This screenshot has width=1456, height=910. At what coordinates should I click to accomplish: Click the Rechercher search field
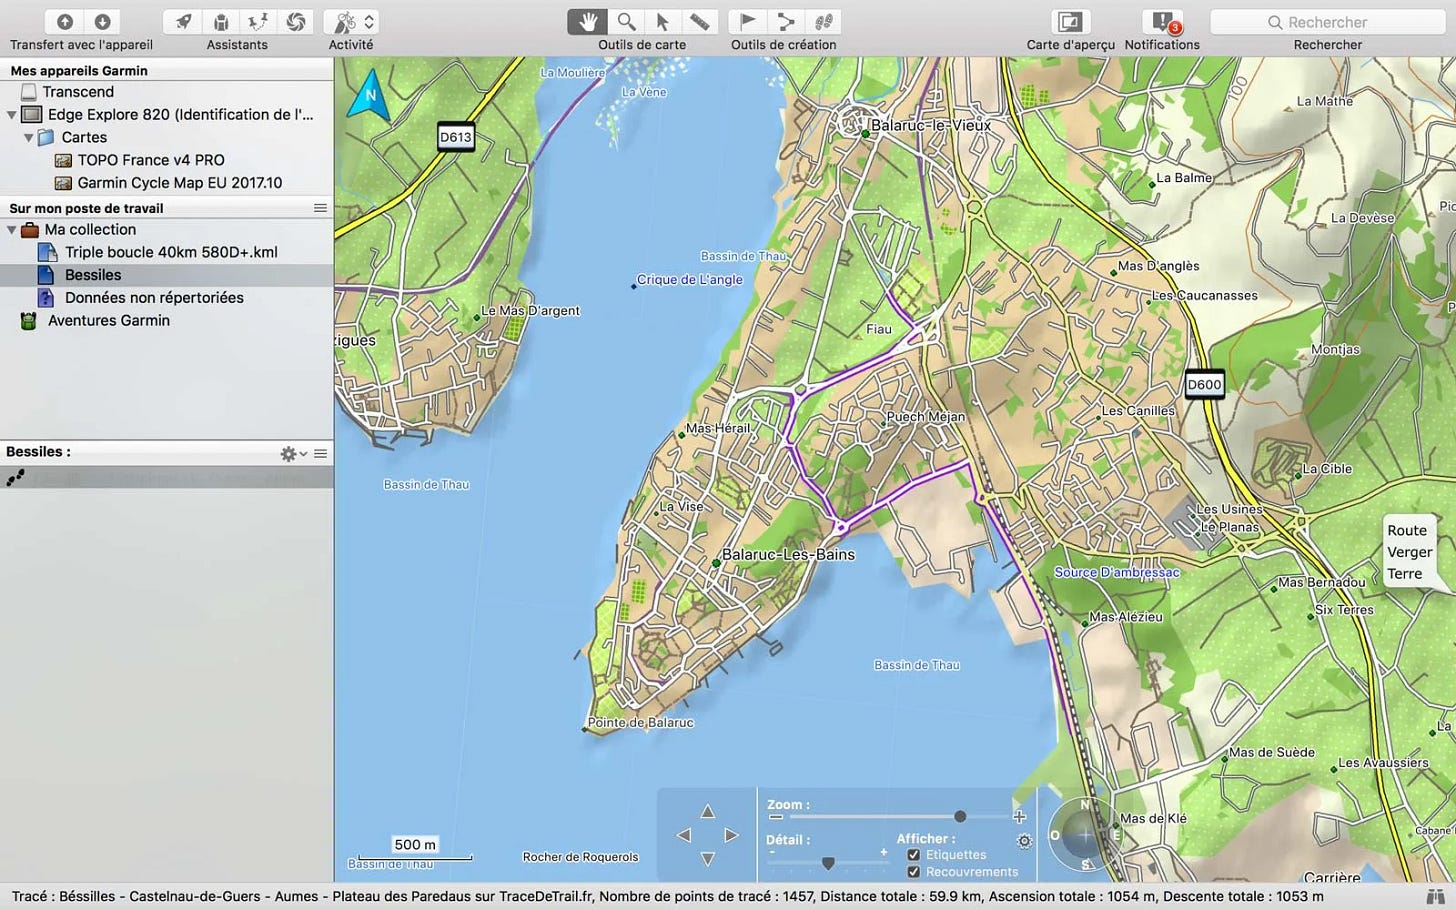(x=1328, y=21)
